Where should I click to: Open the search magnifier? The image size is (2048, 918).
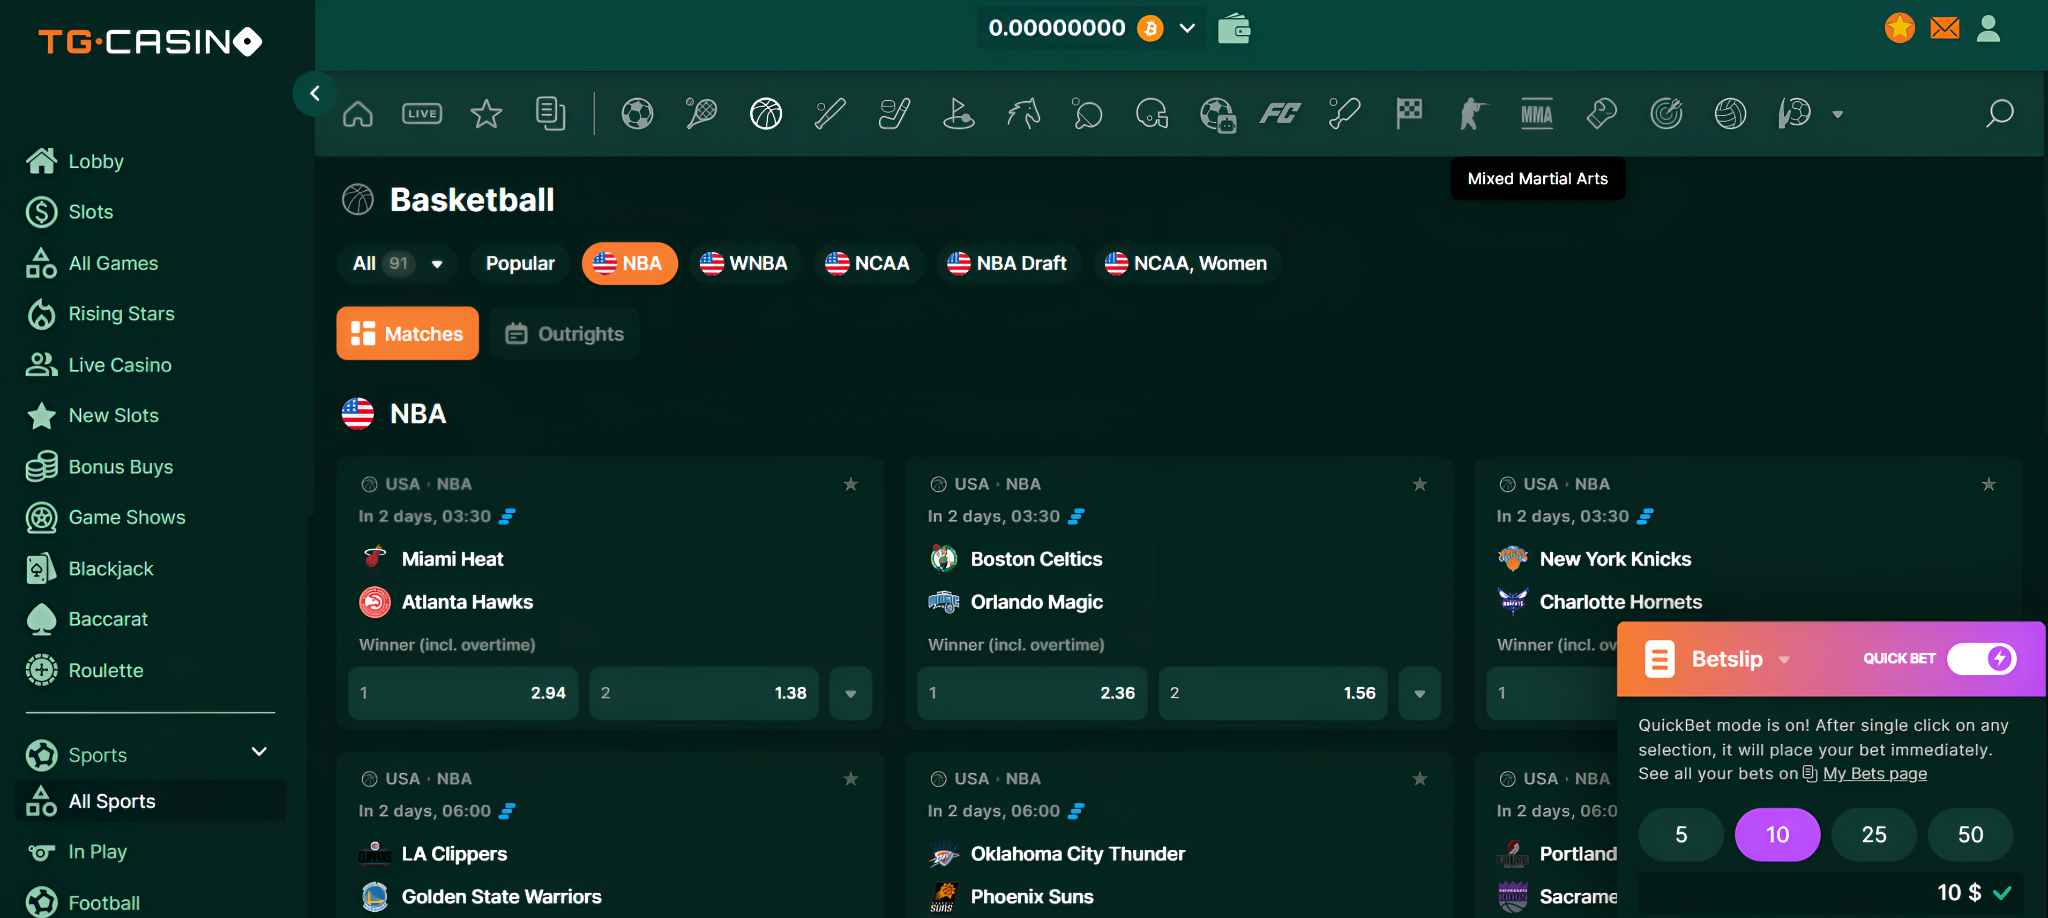(x=1999, y=113)
